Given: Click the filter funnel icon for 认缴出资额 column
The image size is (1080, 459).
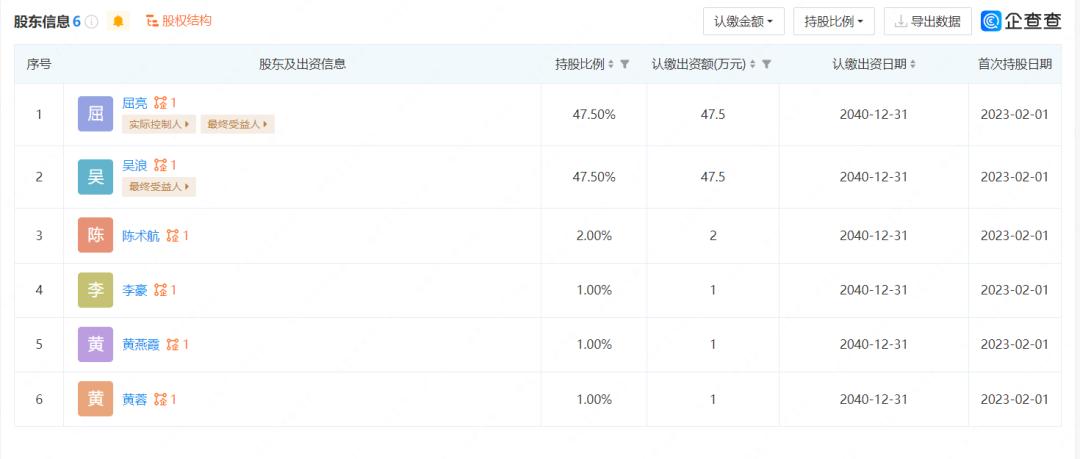Looking at the screenshot, I should [x=767, y=64].
